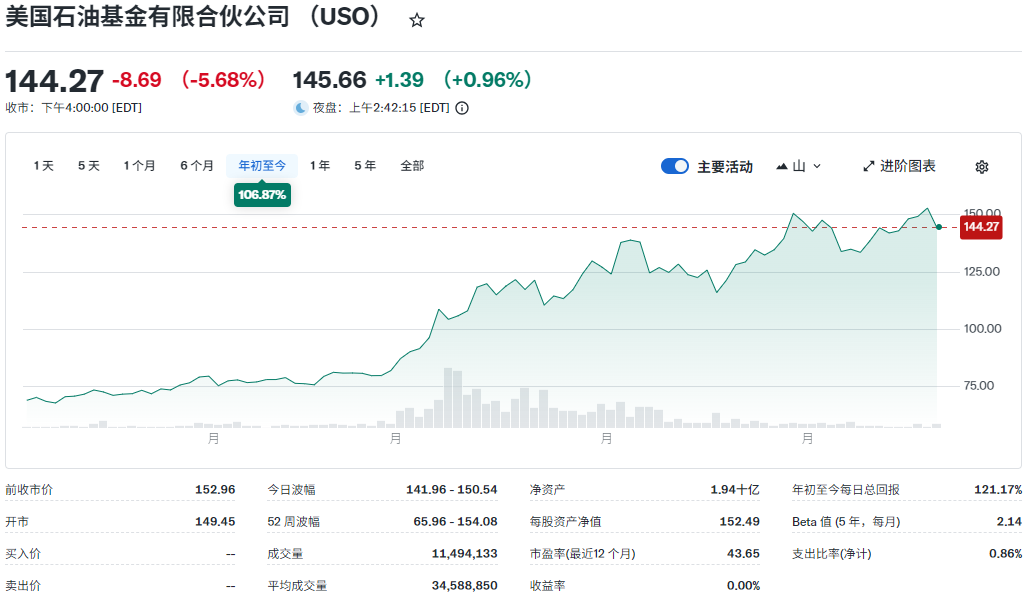Click the 106.87% year-to-date badge

click(262, 195)
